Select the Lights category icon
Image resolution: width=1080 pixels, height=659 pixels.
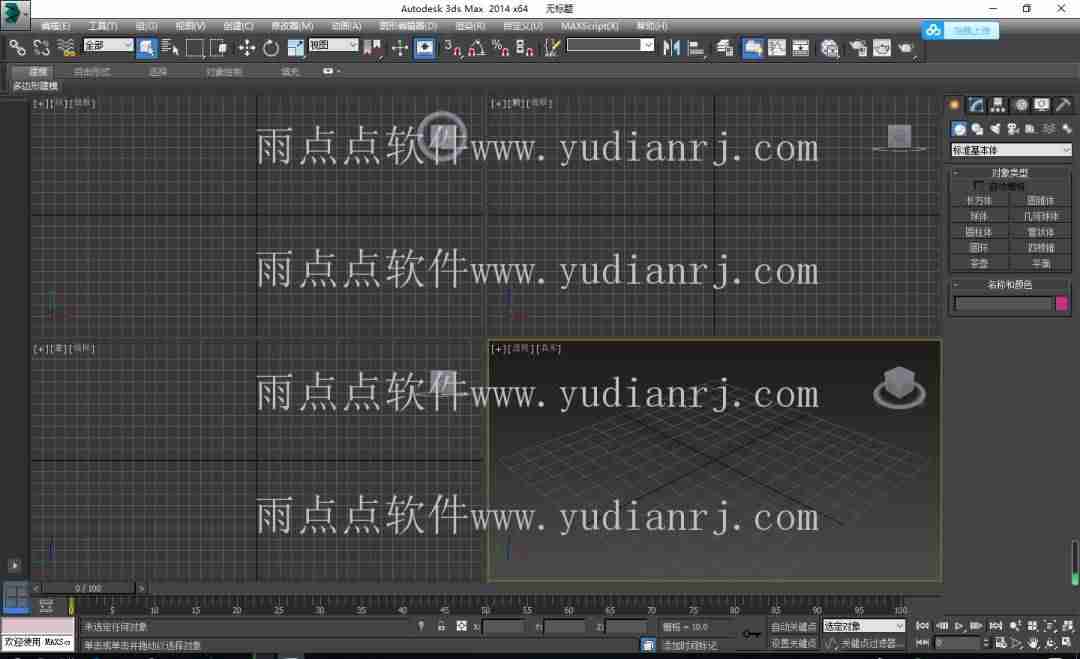(995, 129)
